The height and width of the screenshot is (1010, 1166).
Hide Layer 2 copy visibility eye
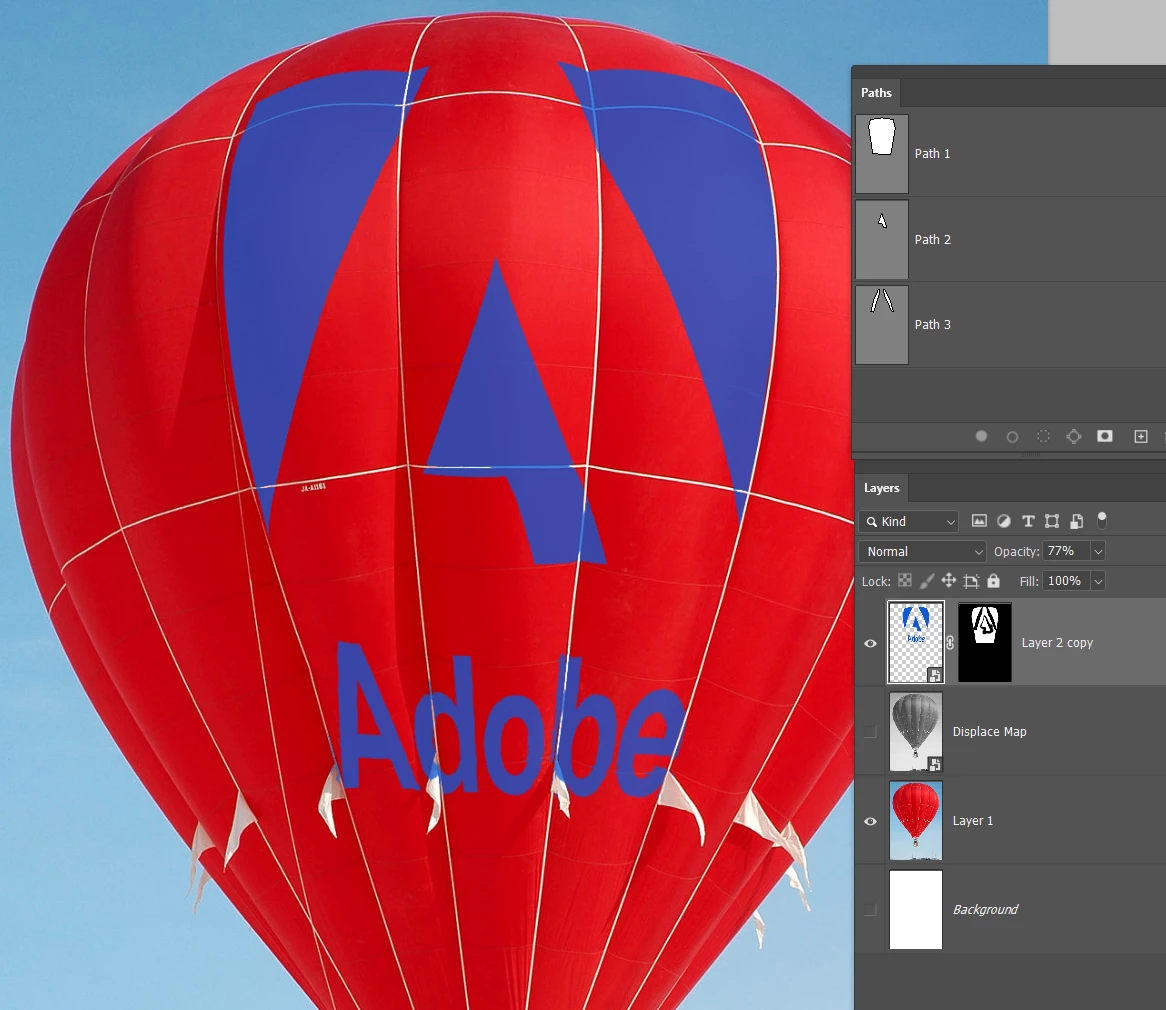coord(870,643)
